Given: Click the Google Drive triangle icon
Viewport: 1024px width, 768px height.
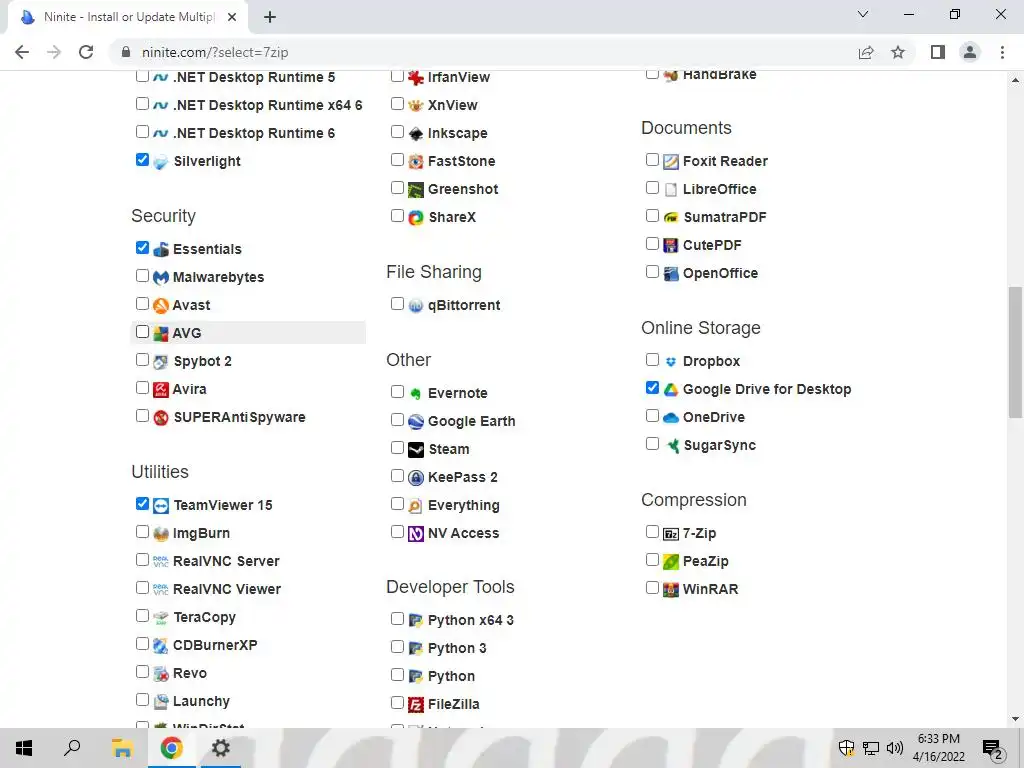Looking at the screenshot, I should pyautogui.click(x=671, y=390).
